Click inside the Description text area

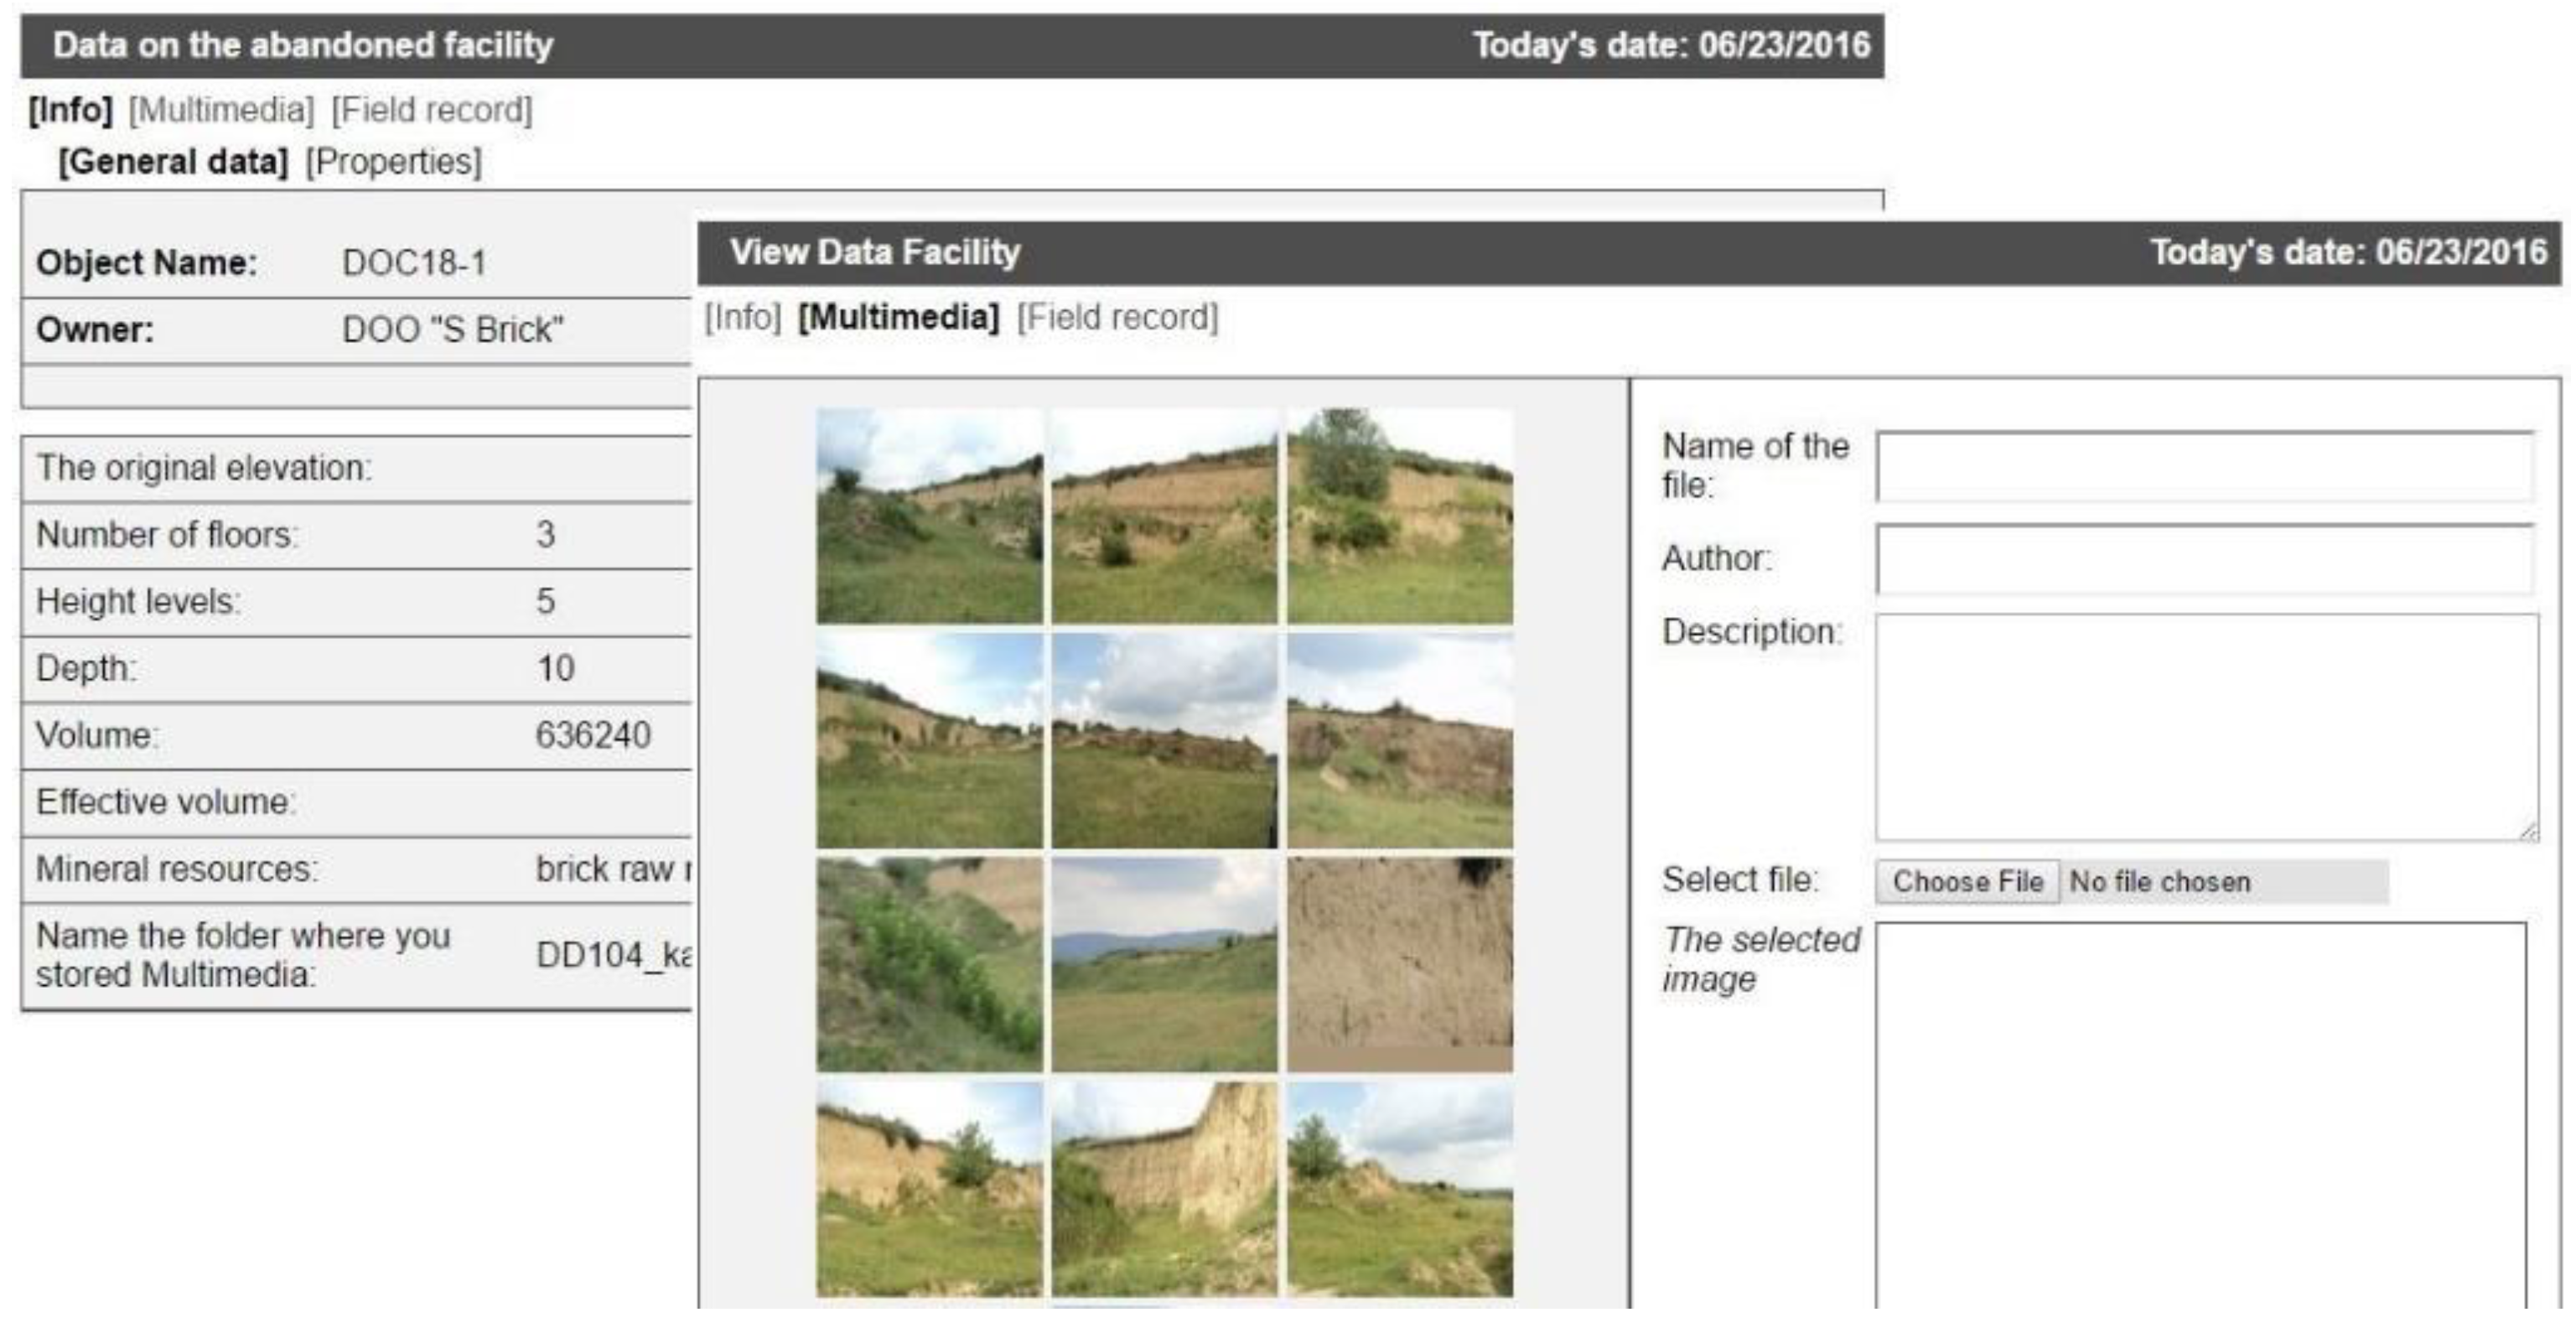click(2205, 727)
